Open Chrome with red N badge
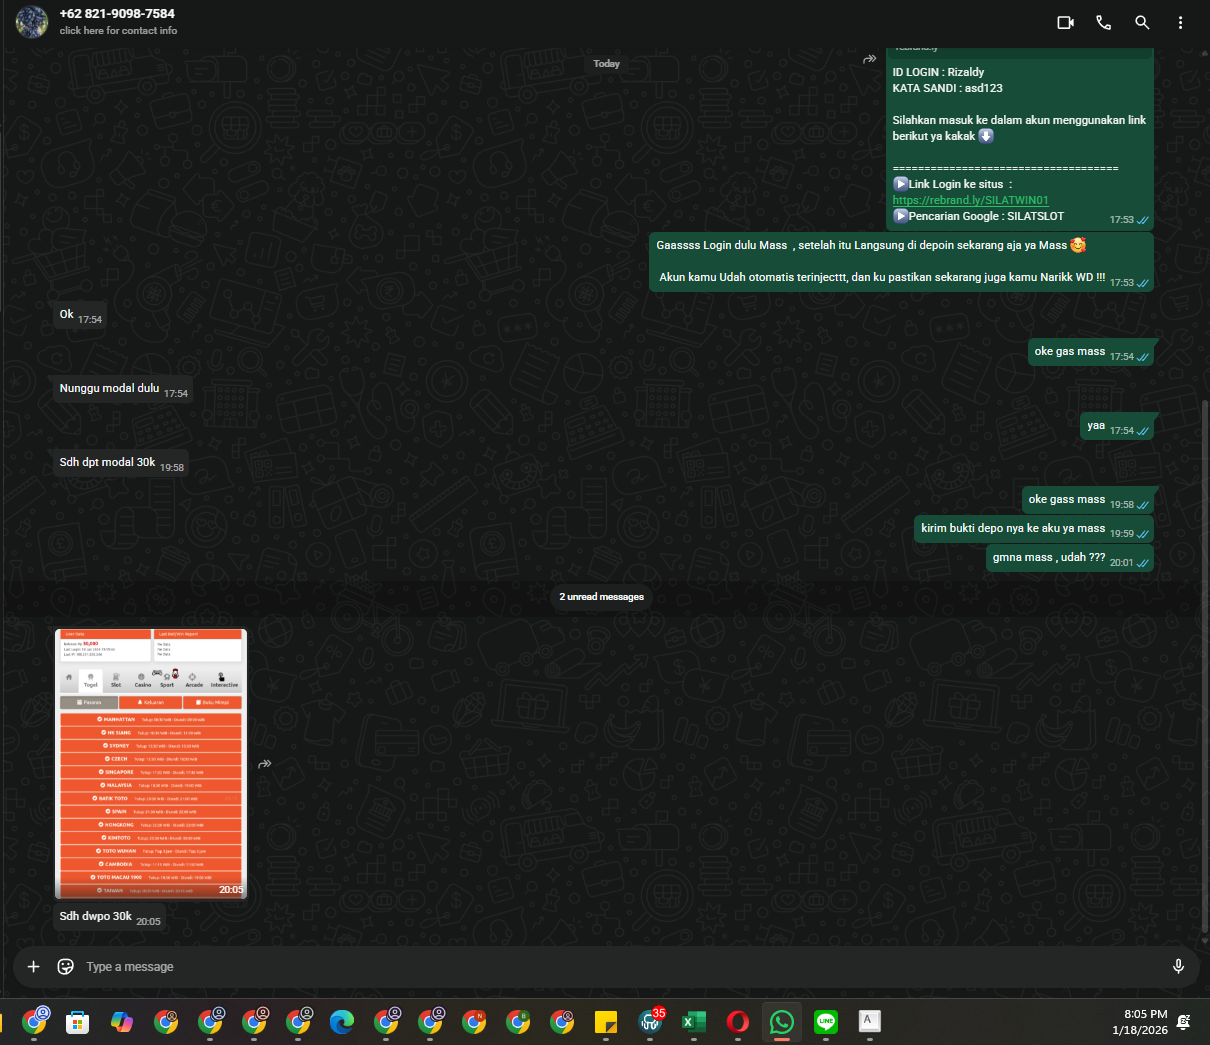This screenshot has height=1045, width=1210. (x=474, y=1022)
